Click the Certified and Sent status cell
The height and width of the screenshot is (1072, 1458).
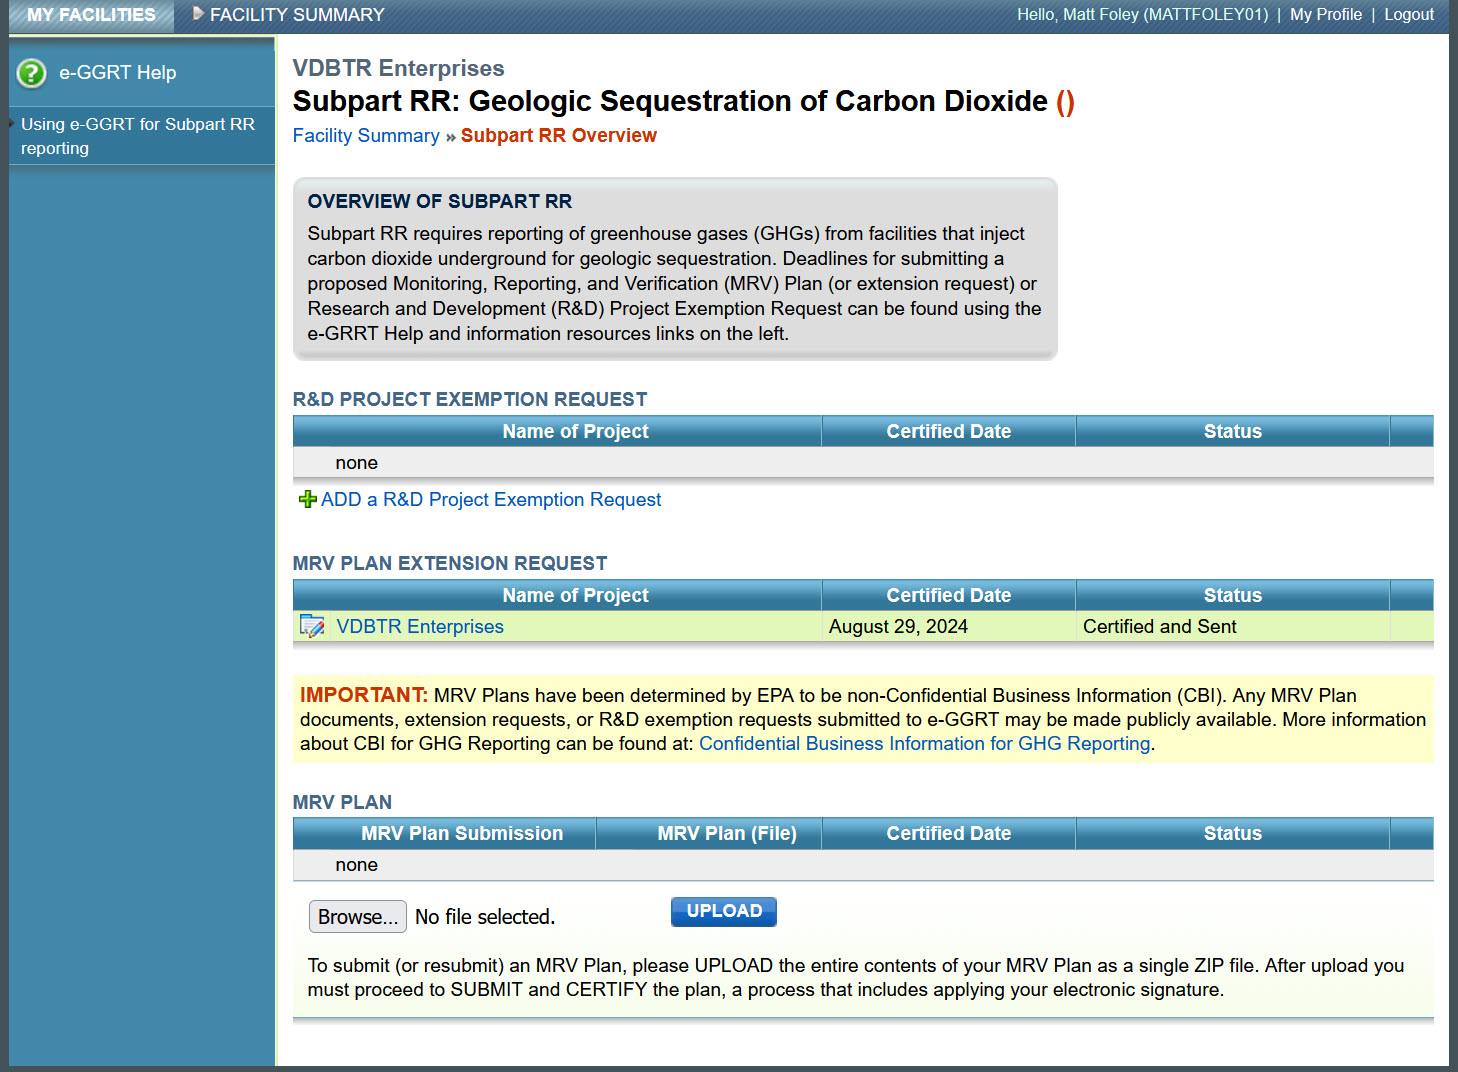point(1233,626)
